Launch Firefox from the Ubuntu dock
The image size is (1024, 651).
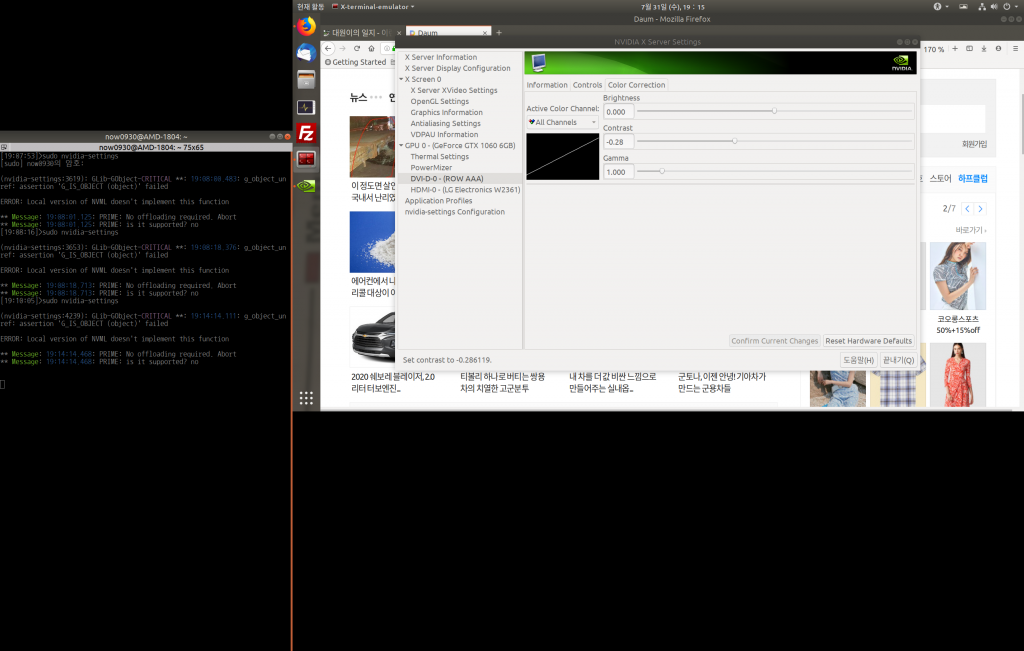point(306,27)
